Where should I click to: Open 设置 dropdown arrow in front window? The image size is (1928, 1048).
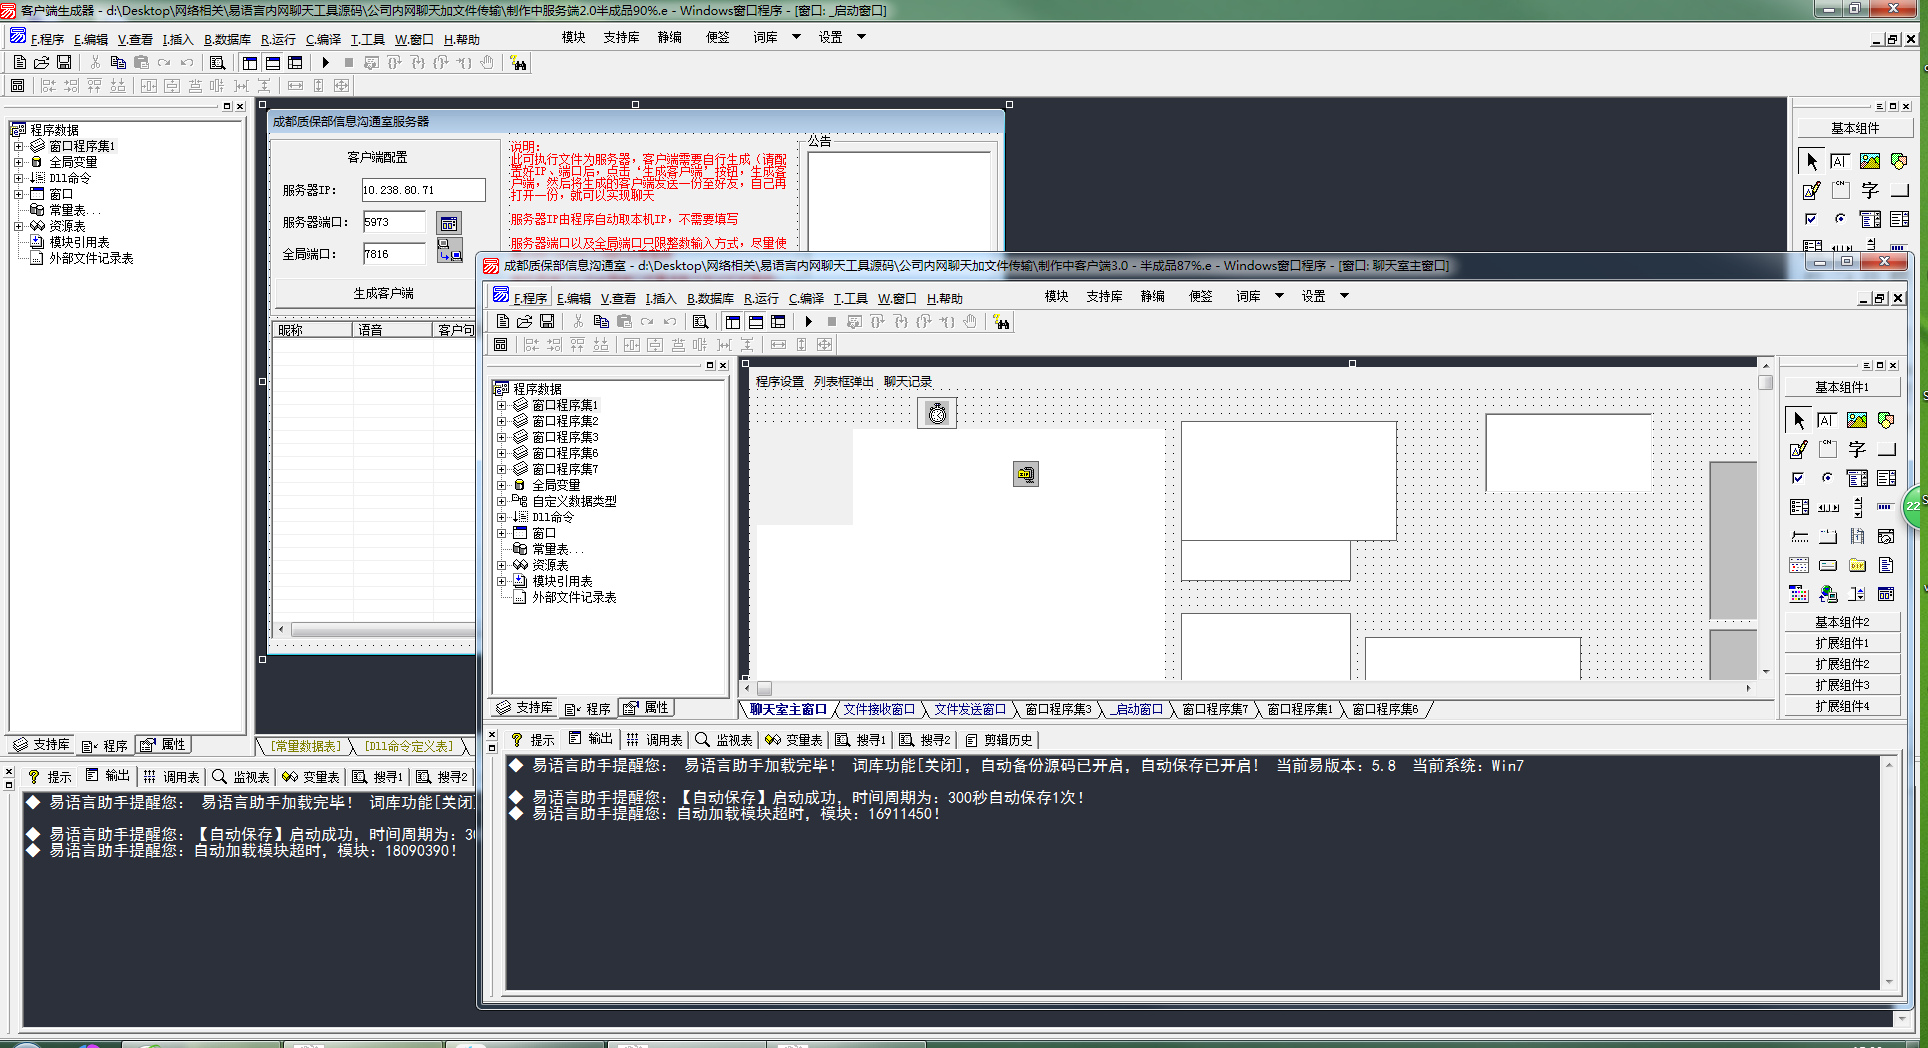[1344, 296]
